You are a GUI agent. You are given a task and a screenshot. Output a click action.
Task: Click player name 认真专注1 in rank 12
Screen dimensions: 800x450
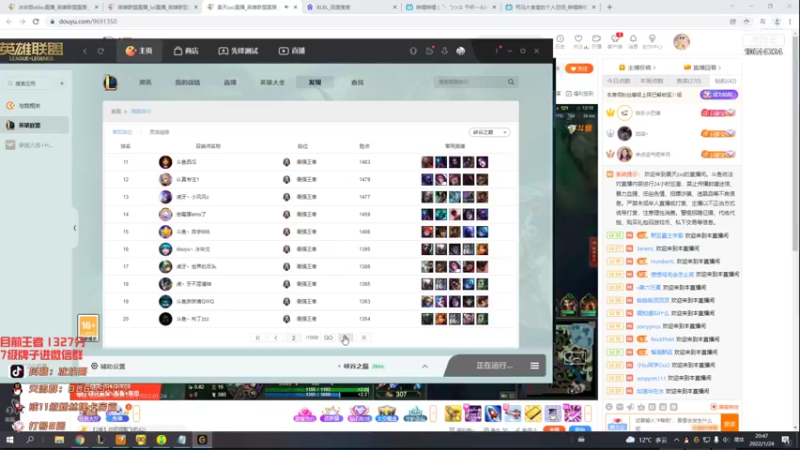[x=187, y=180]
